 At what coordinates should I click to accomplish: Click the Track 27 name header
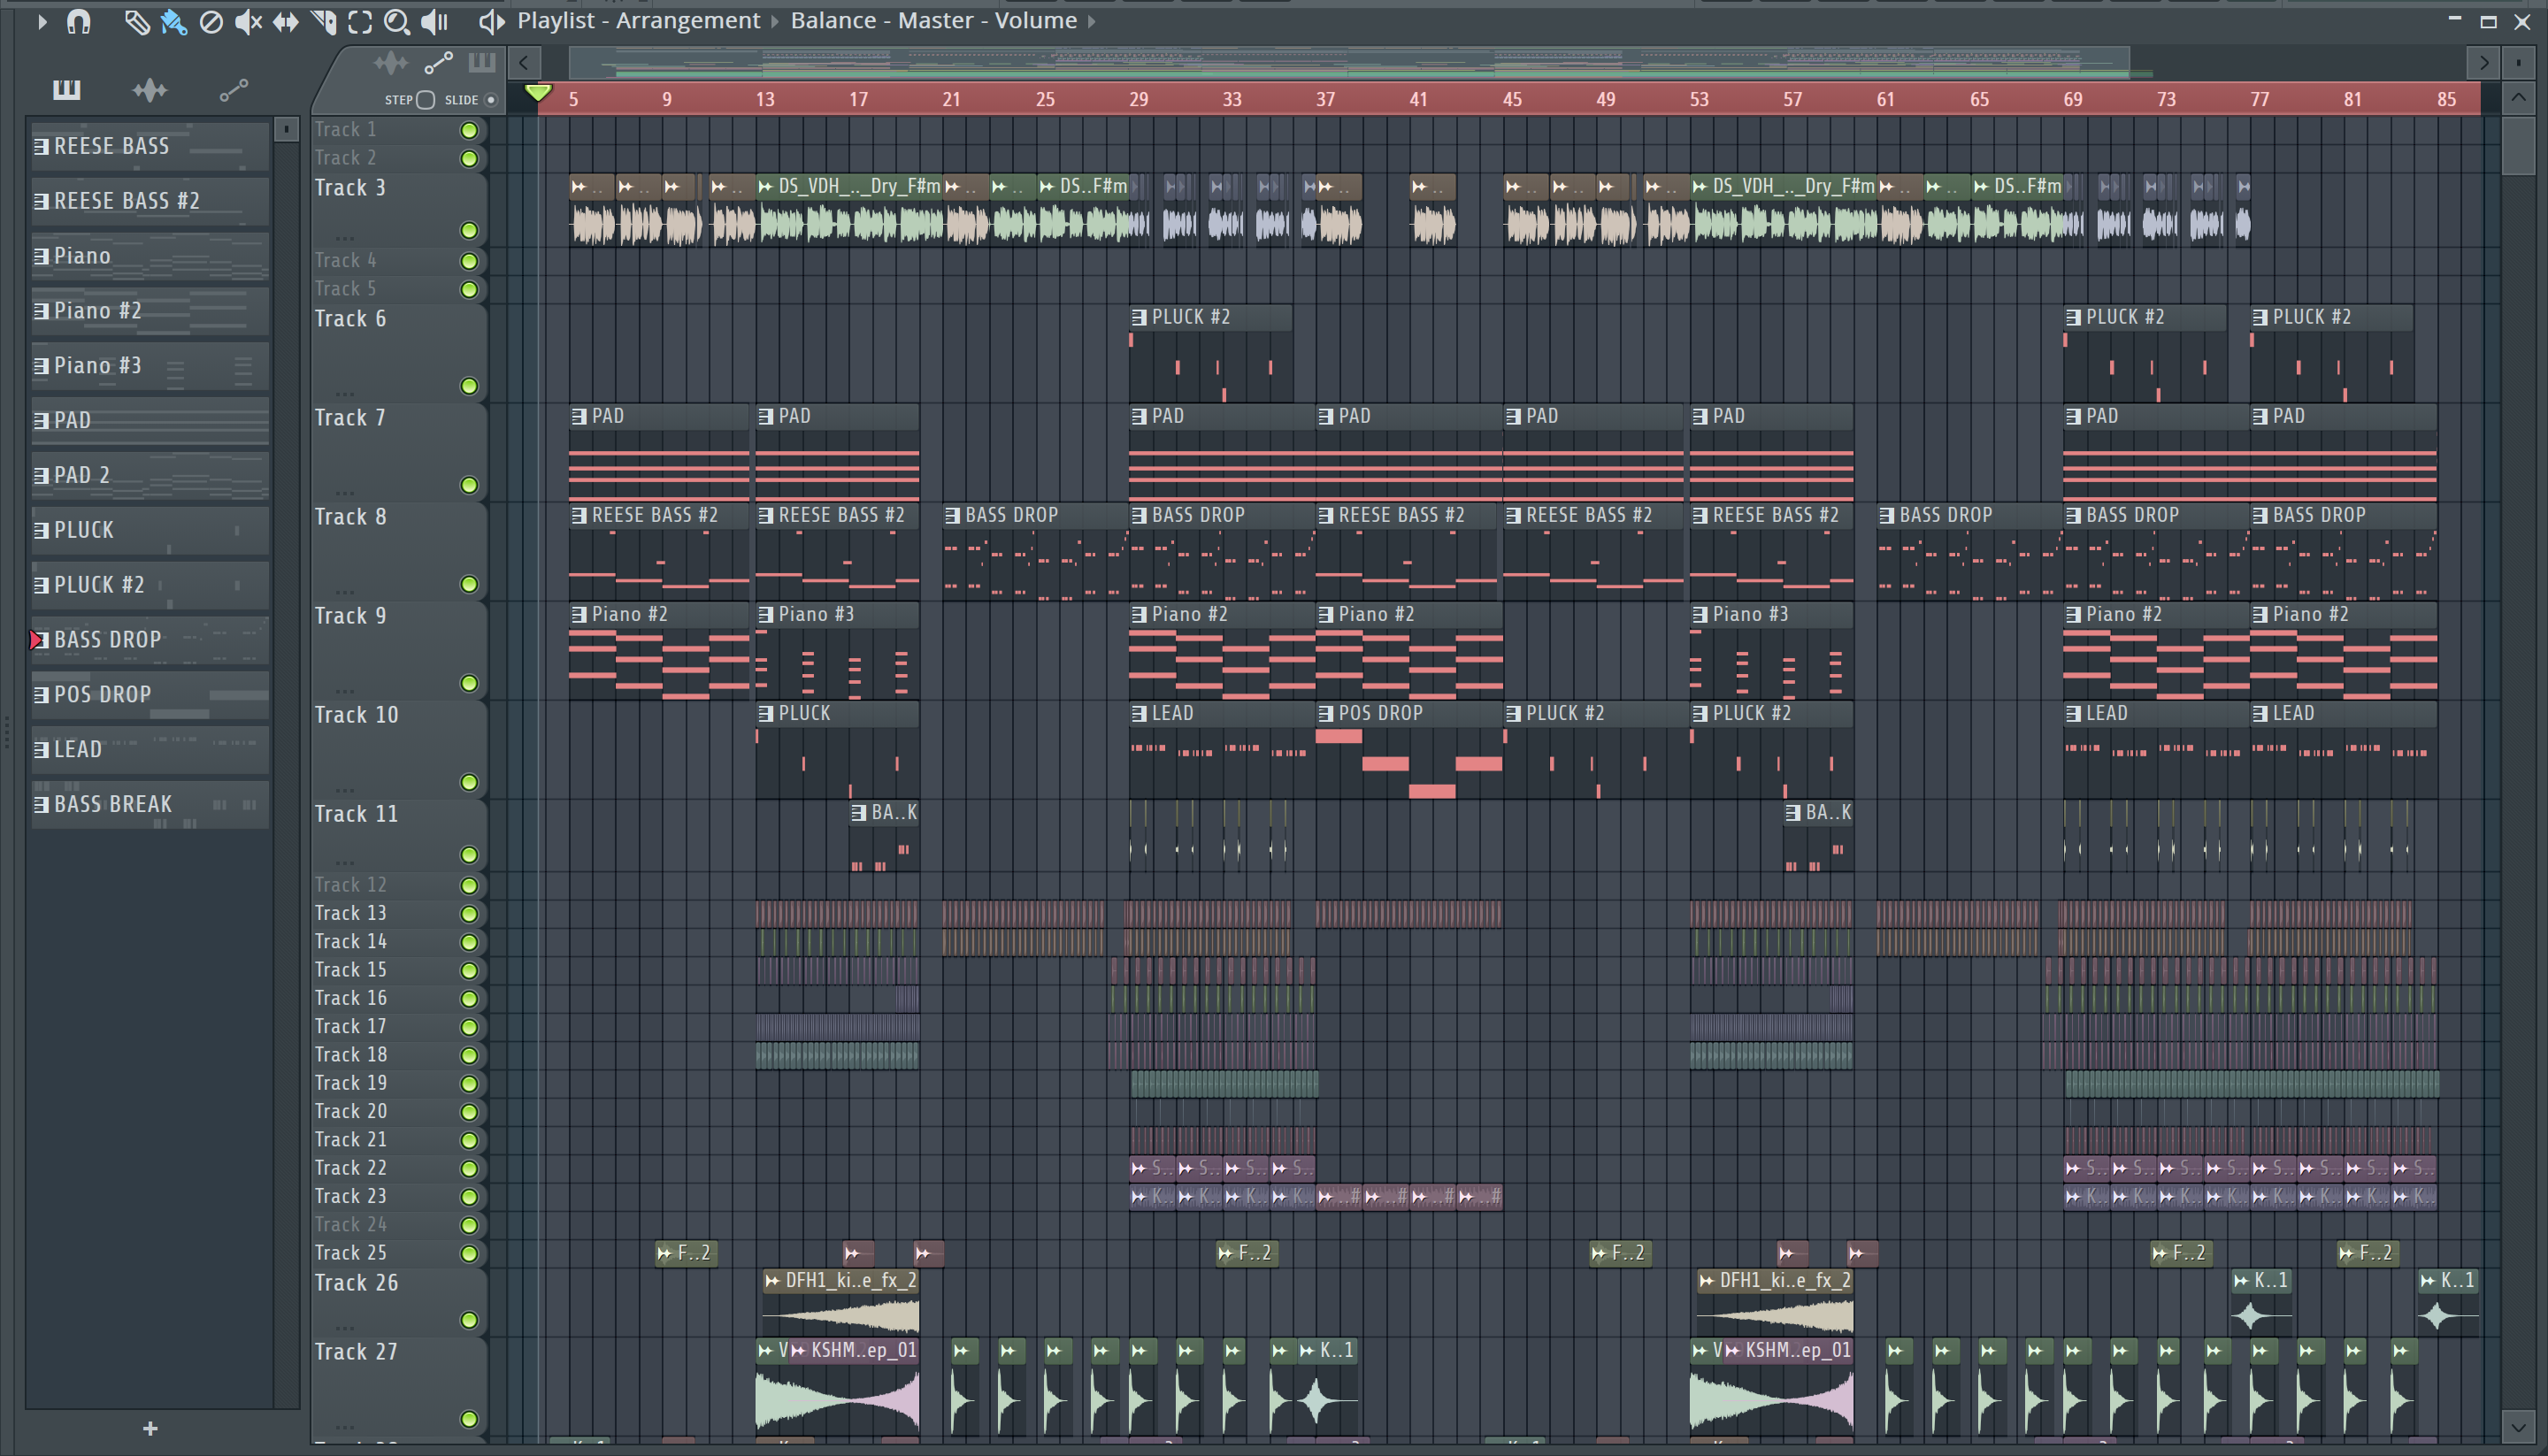(x=356, y=1352)
